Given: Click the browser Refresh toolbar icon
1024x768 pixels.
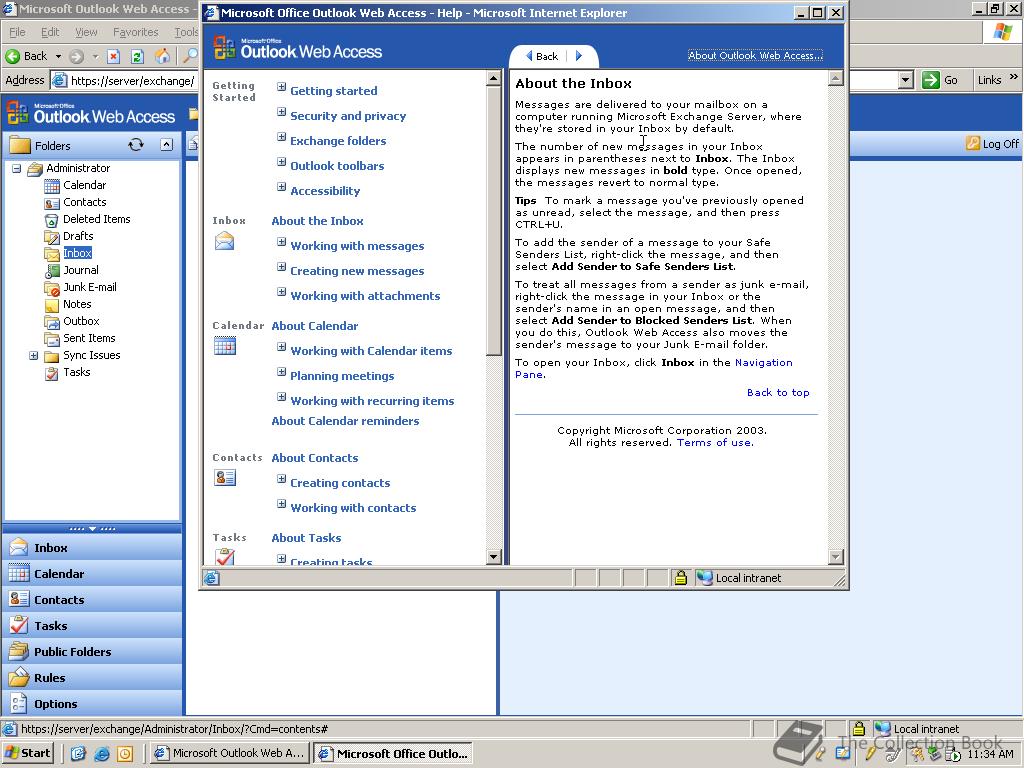Looking at the screenshot, I should pyautogui.click(x=137, y=56).
